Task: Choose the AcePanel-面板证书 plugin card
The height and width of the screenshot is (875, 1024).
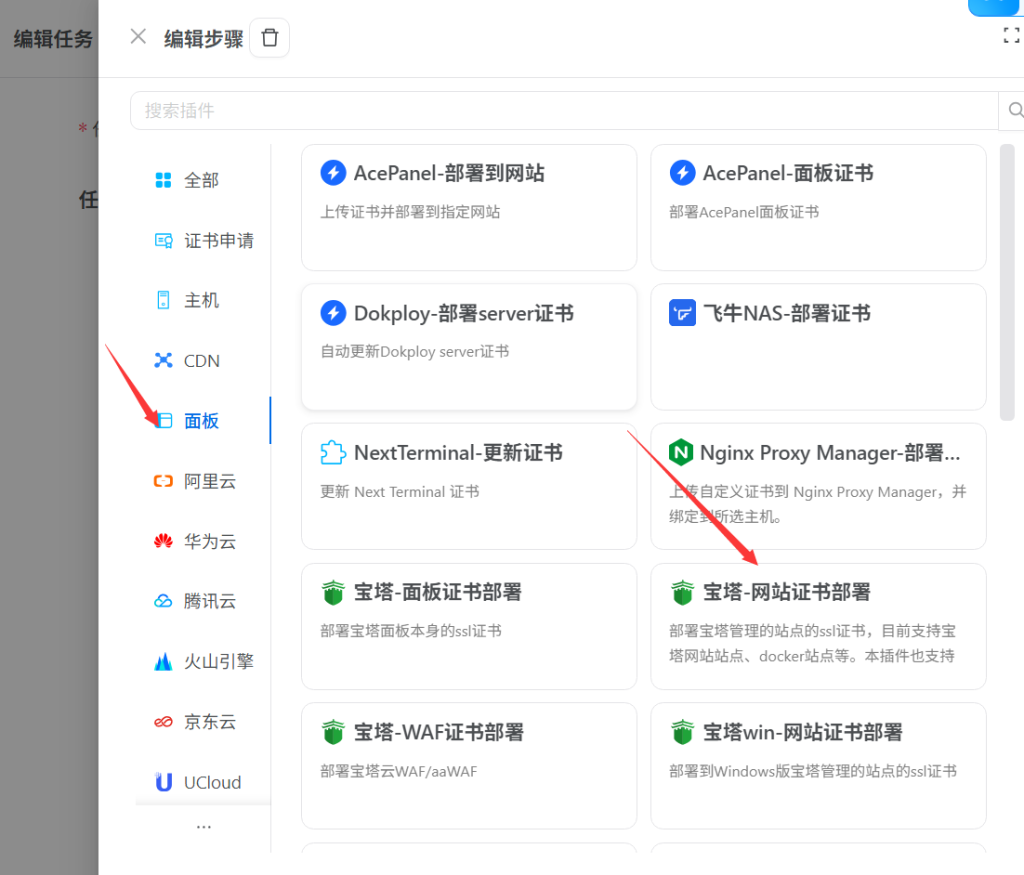Action: [818, 208]
